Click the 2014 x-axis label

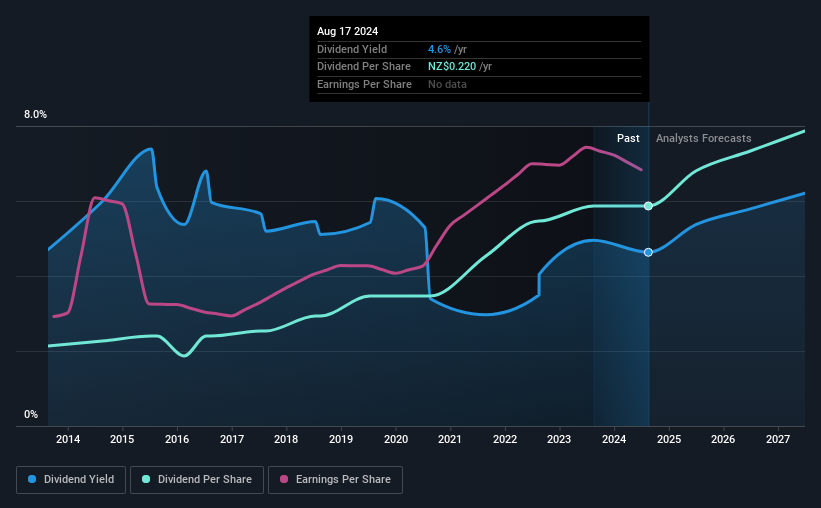coord(68,439)
